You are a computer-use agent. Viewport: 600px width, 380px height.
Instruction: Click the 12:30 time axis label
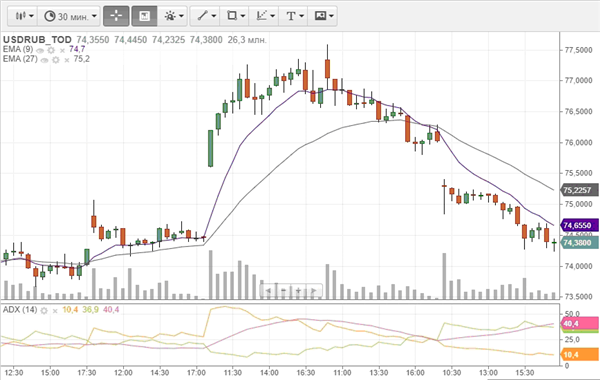[x=14, y=372]
